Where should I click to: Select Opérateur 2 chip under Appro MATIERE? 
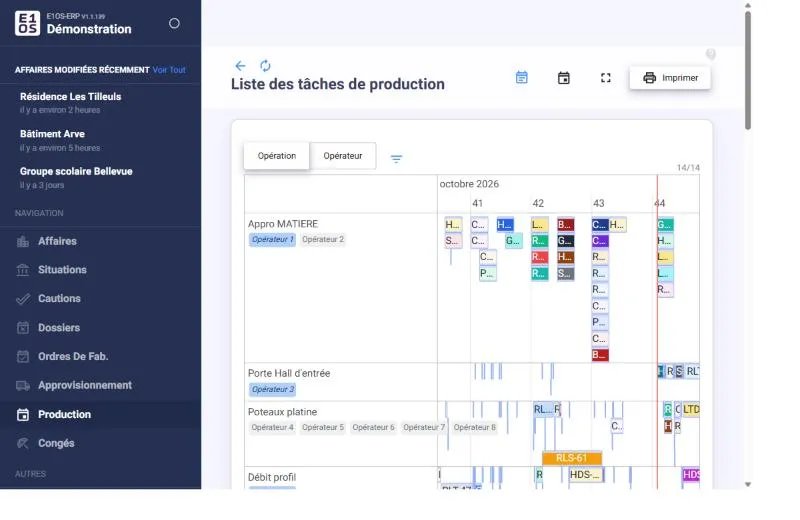point(323,239)
